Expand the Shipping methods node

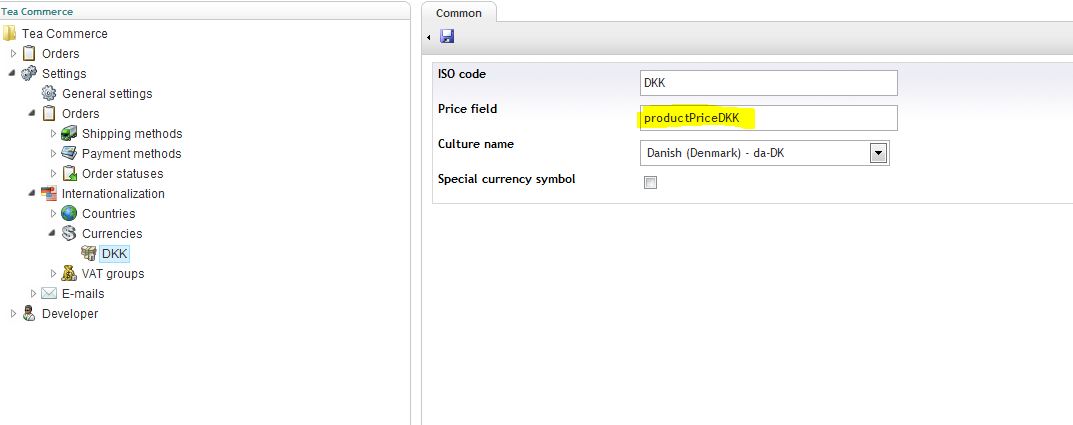click(x=53, y=133)
